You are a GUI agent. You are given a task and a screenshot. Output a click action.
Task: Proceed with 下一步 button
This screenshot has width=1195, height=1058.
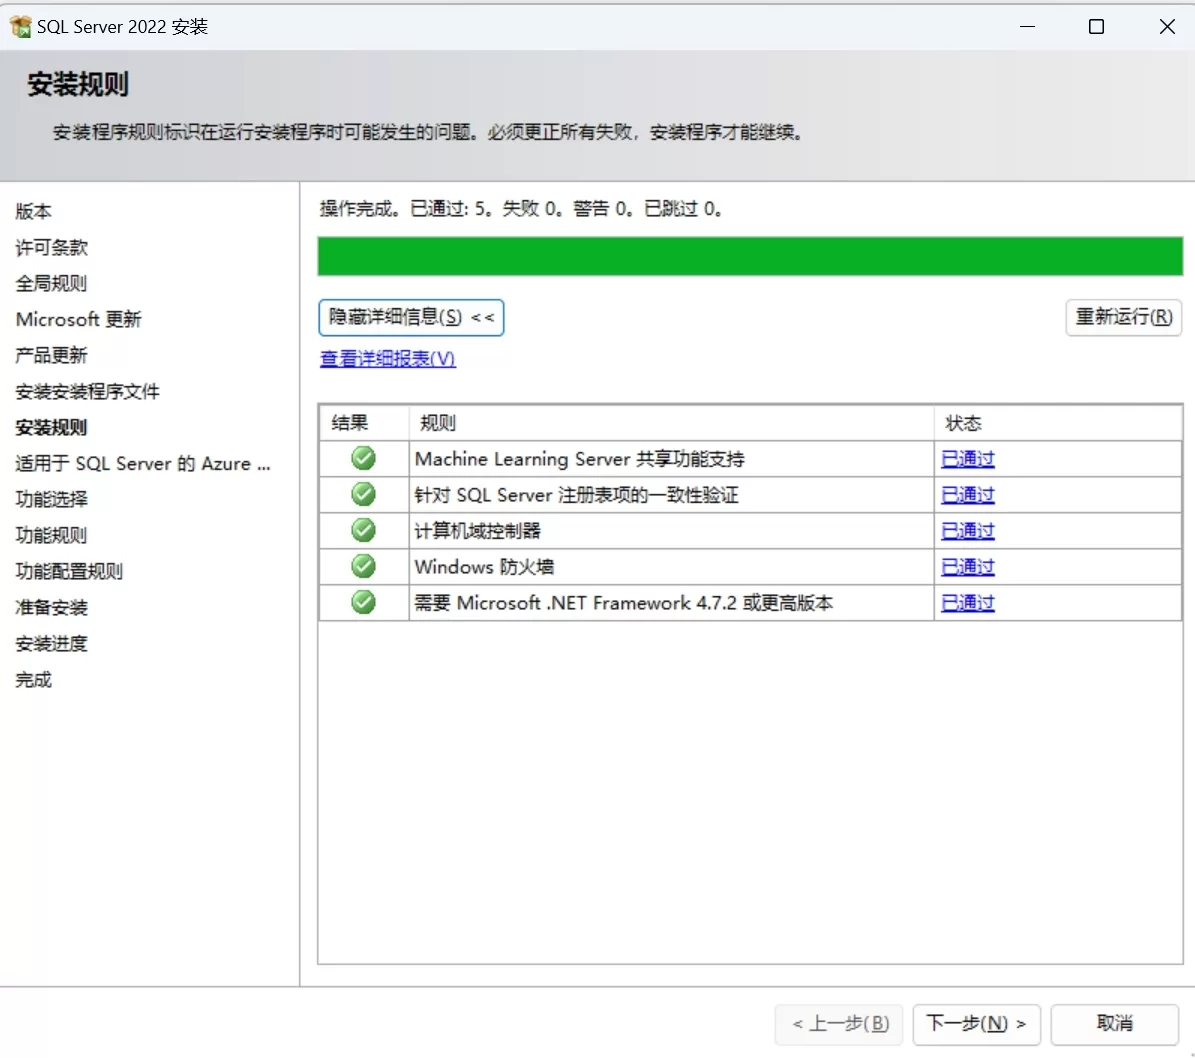coord(976,1024)
